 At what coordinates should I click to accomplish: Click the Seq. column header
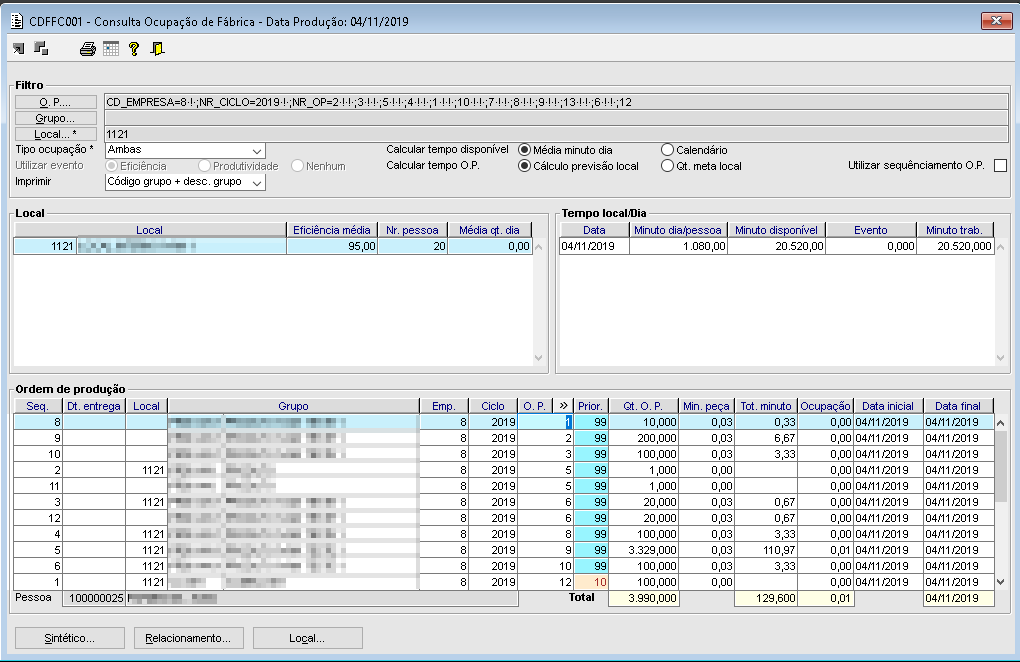[38, 406]
